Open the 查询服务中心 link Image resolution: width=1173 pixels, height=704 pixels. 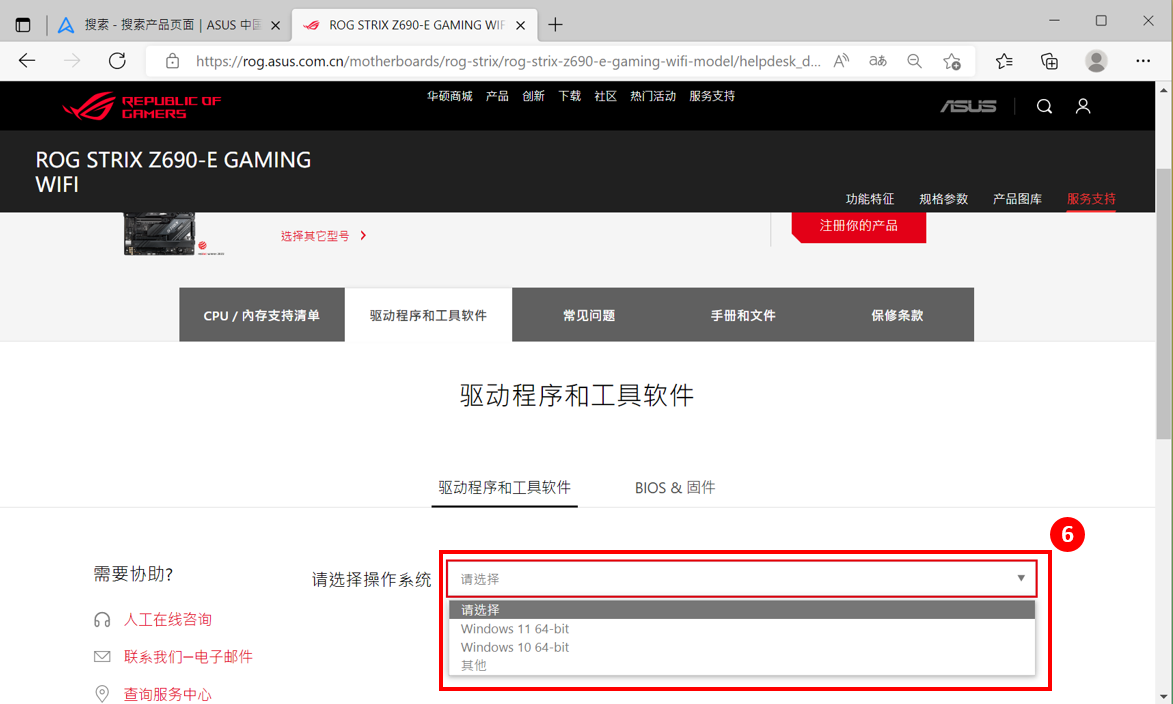[168, 694]
